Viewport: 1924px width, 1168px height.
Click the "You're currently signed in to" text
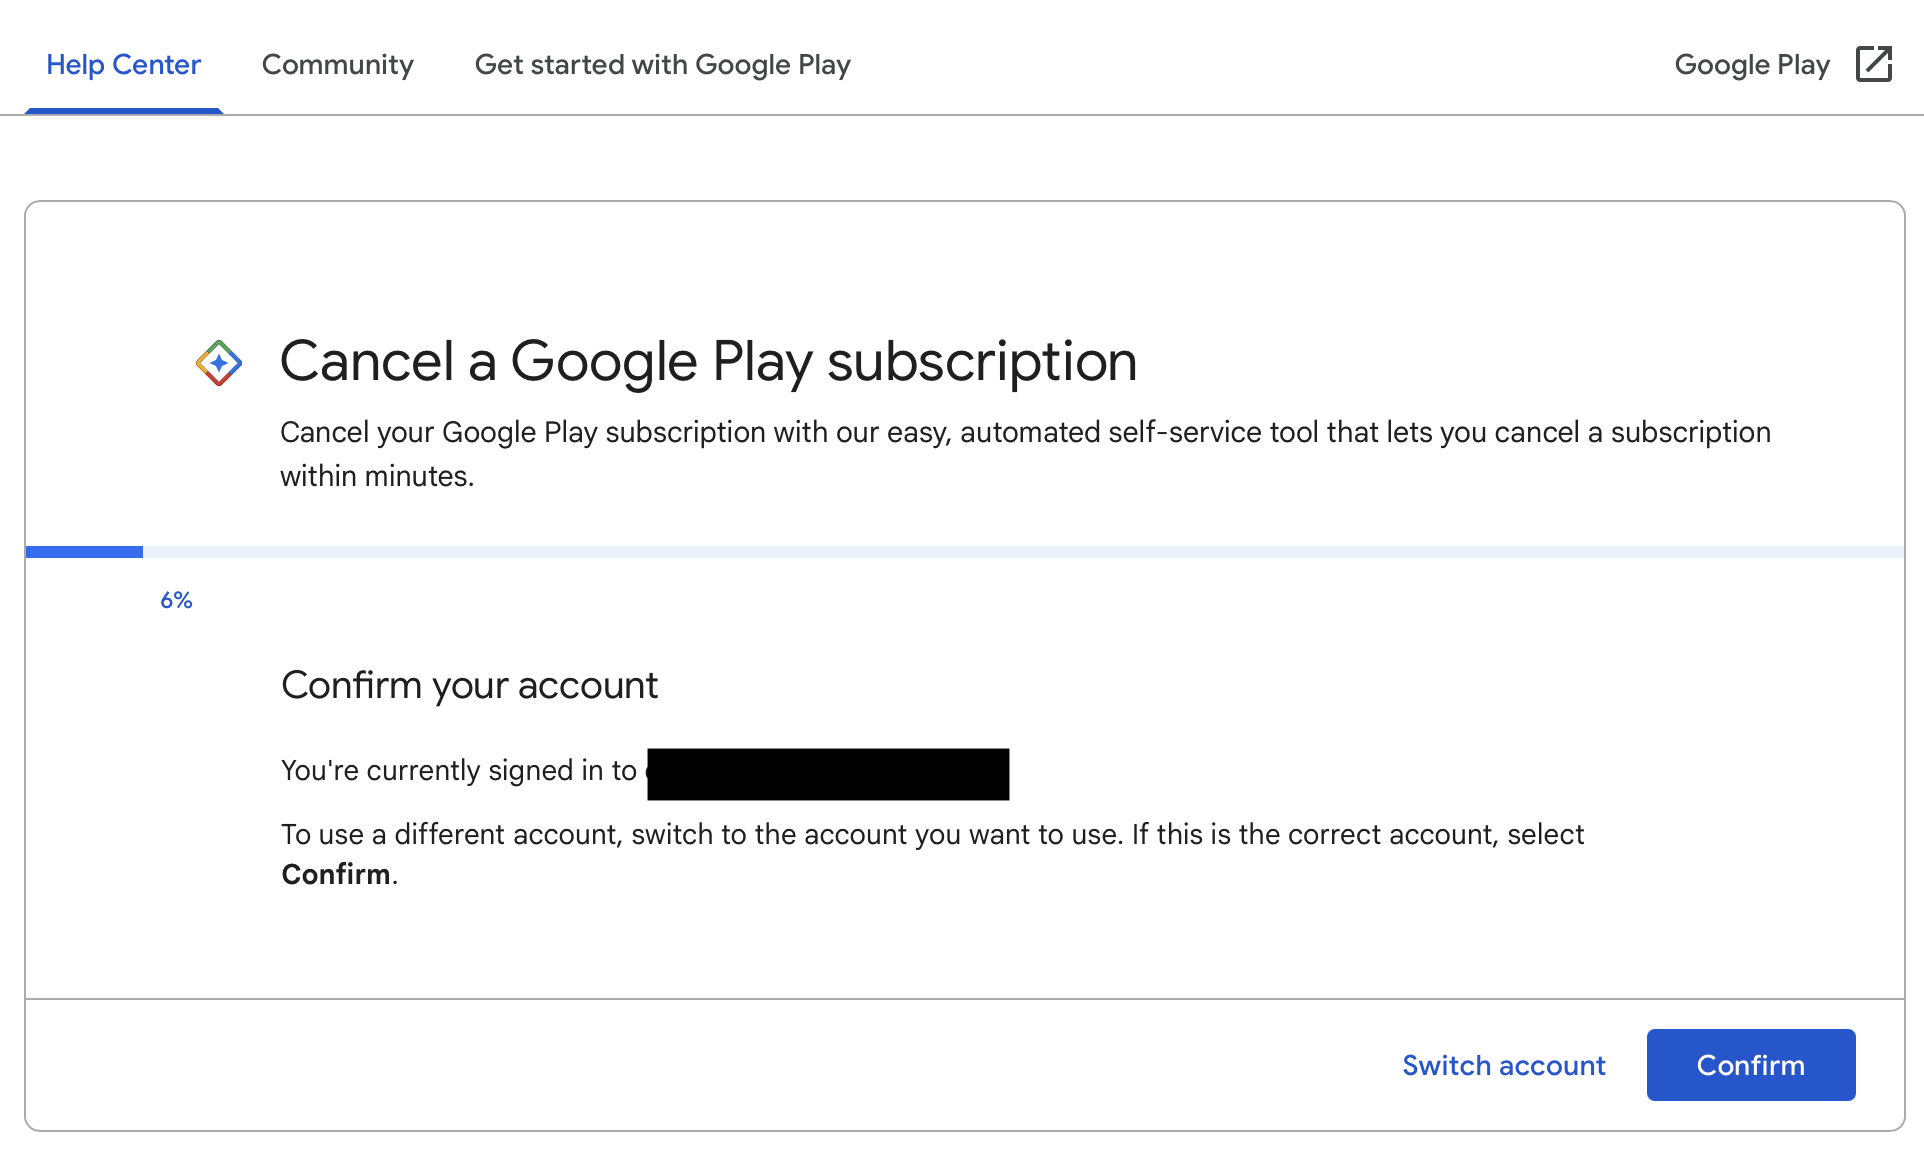tap(459, 770)
